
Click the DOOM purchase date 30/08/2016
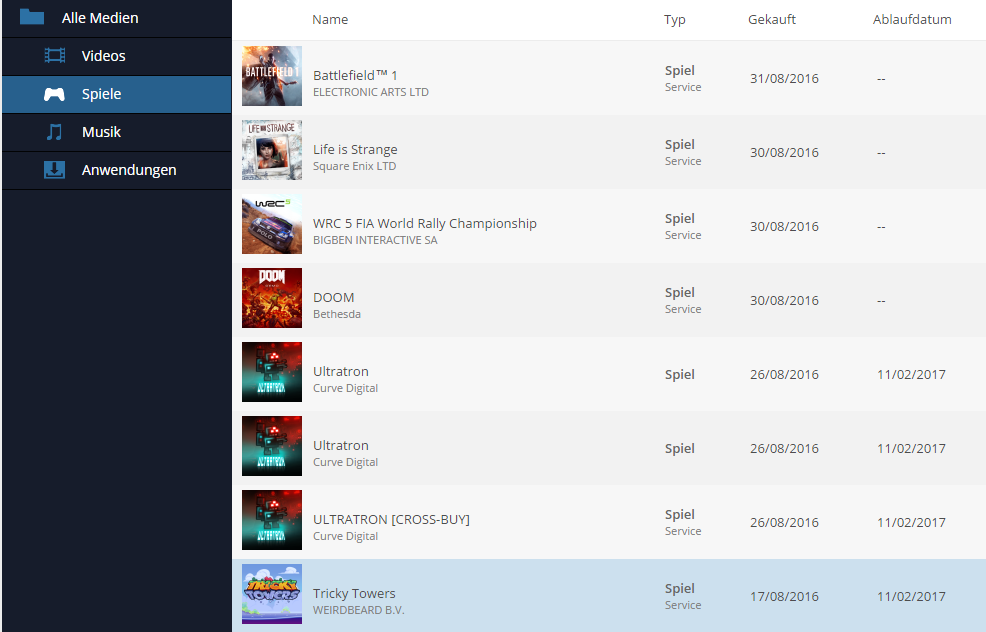pos(784,301)
